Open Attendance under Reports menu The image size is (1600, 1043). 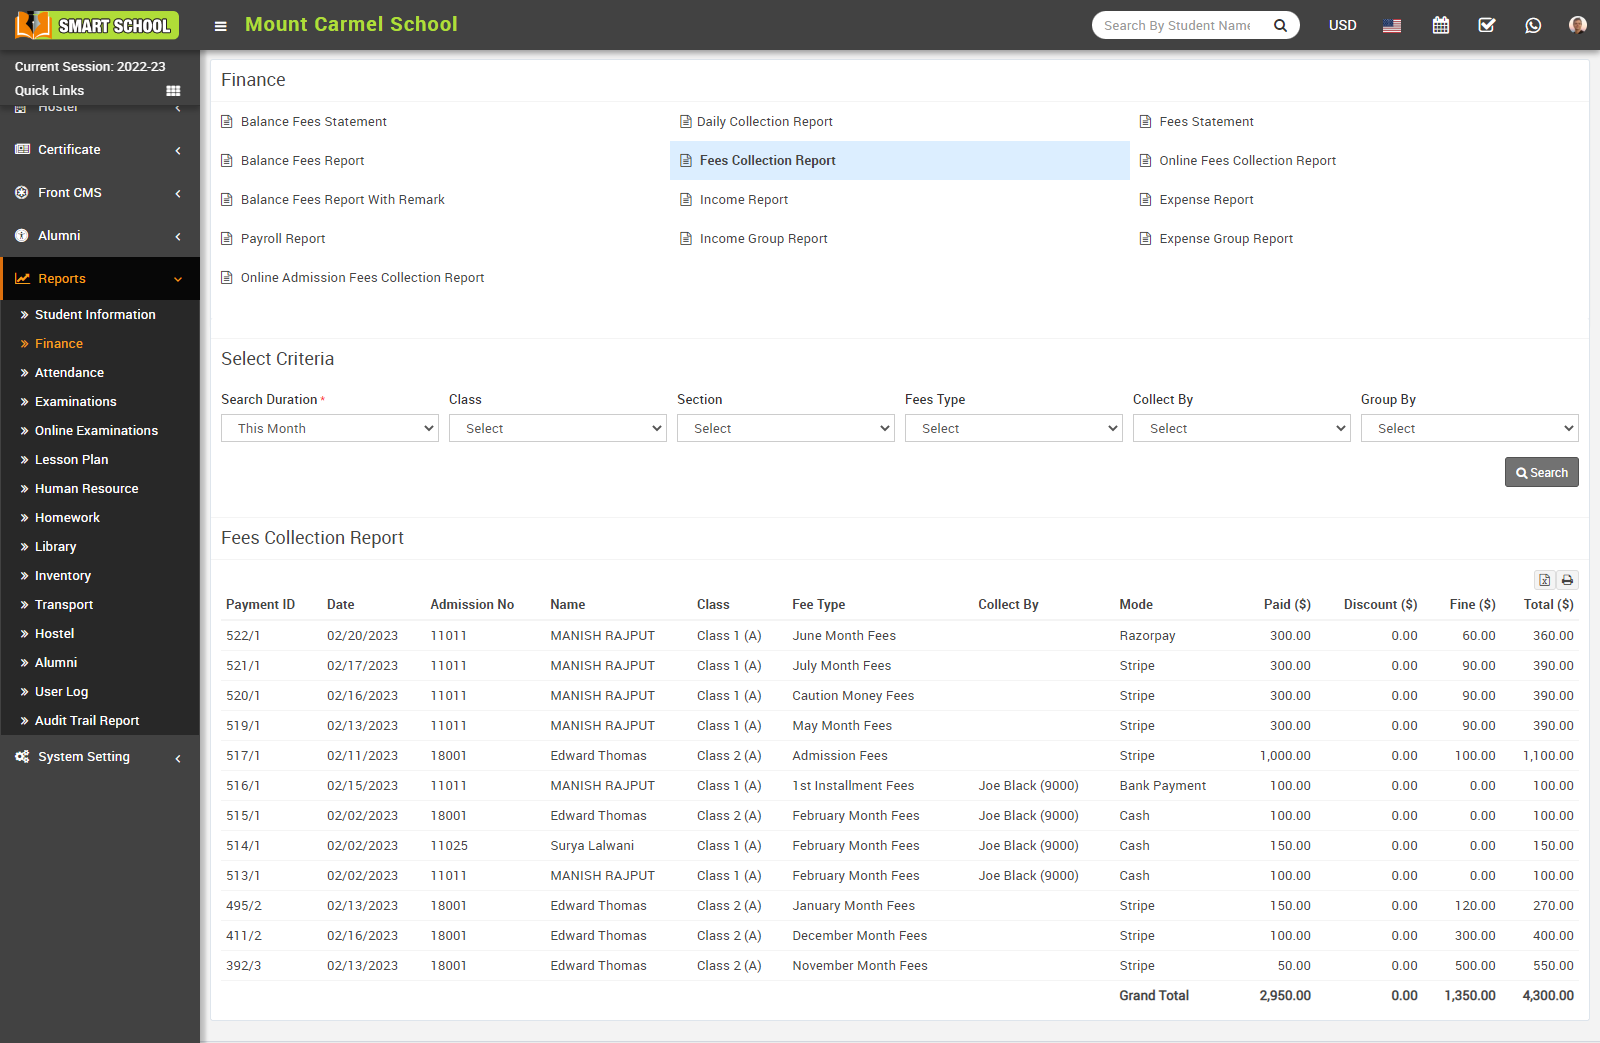point(69,373)
